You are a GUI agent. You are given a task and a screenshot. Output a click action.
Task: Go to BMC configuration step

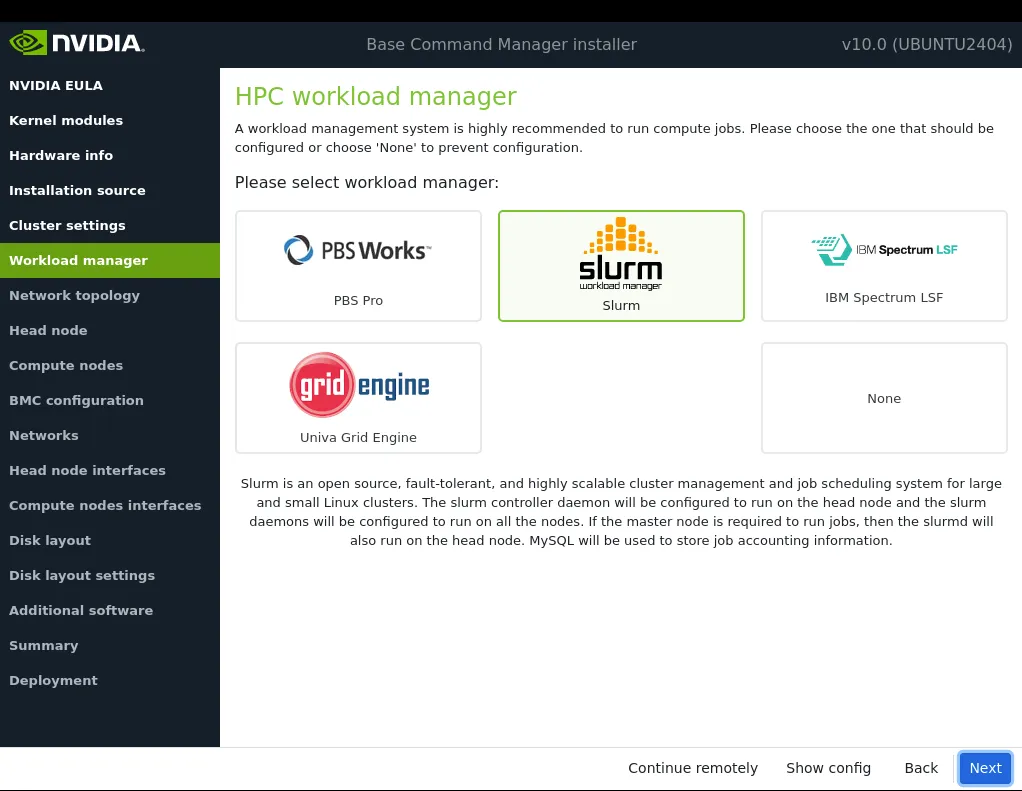(110, 401)
